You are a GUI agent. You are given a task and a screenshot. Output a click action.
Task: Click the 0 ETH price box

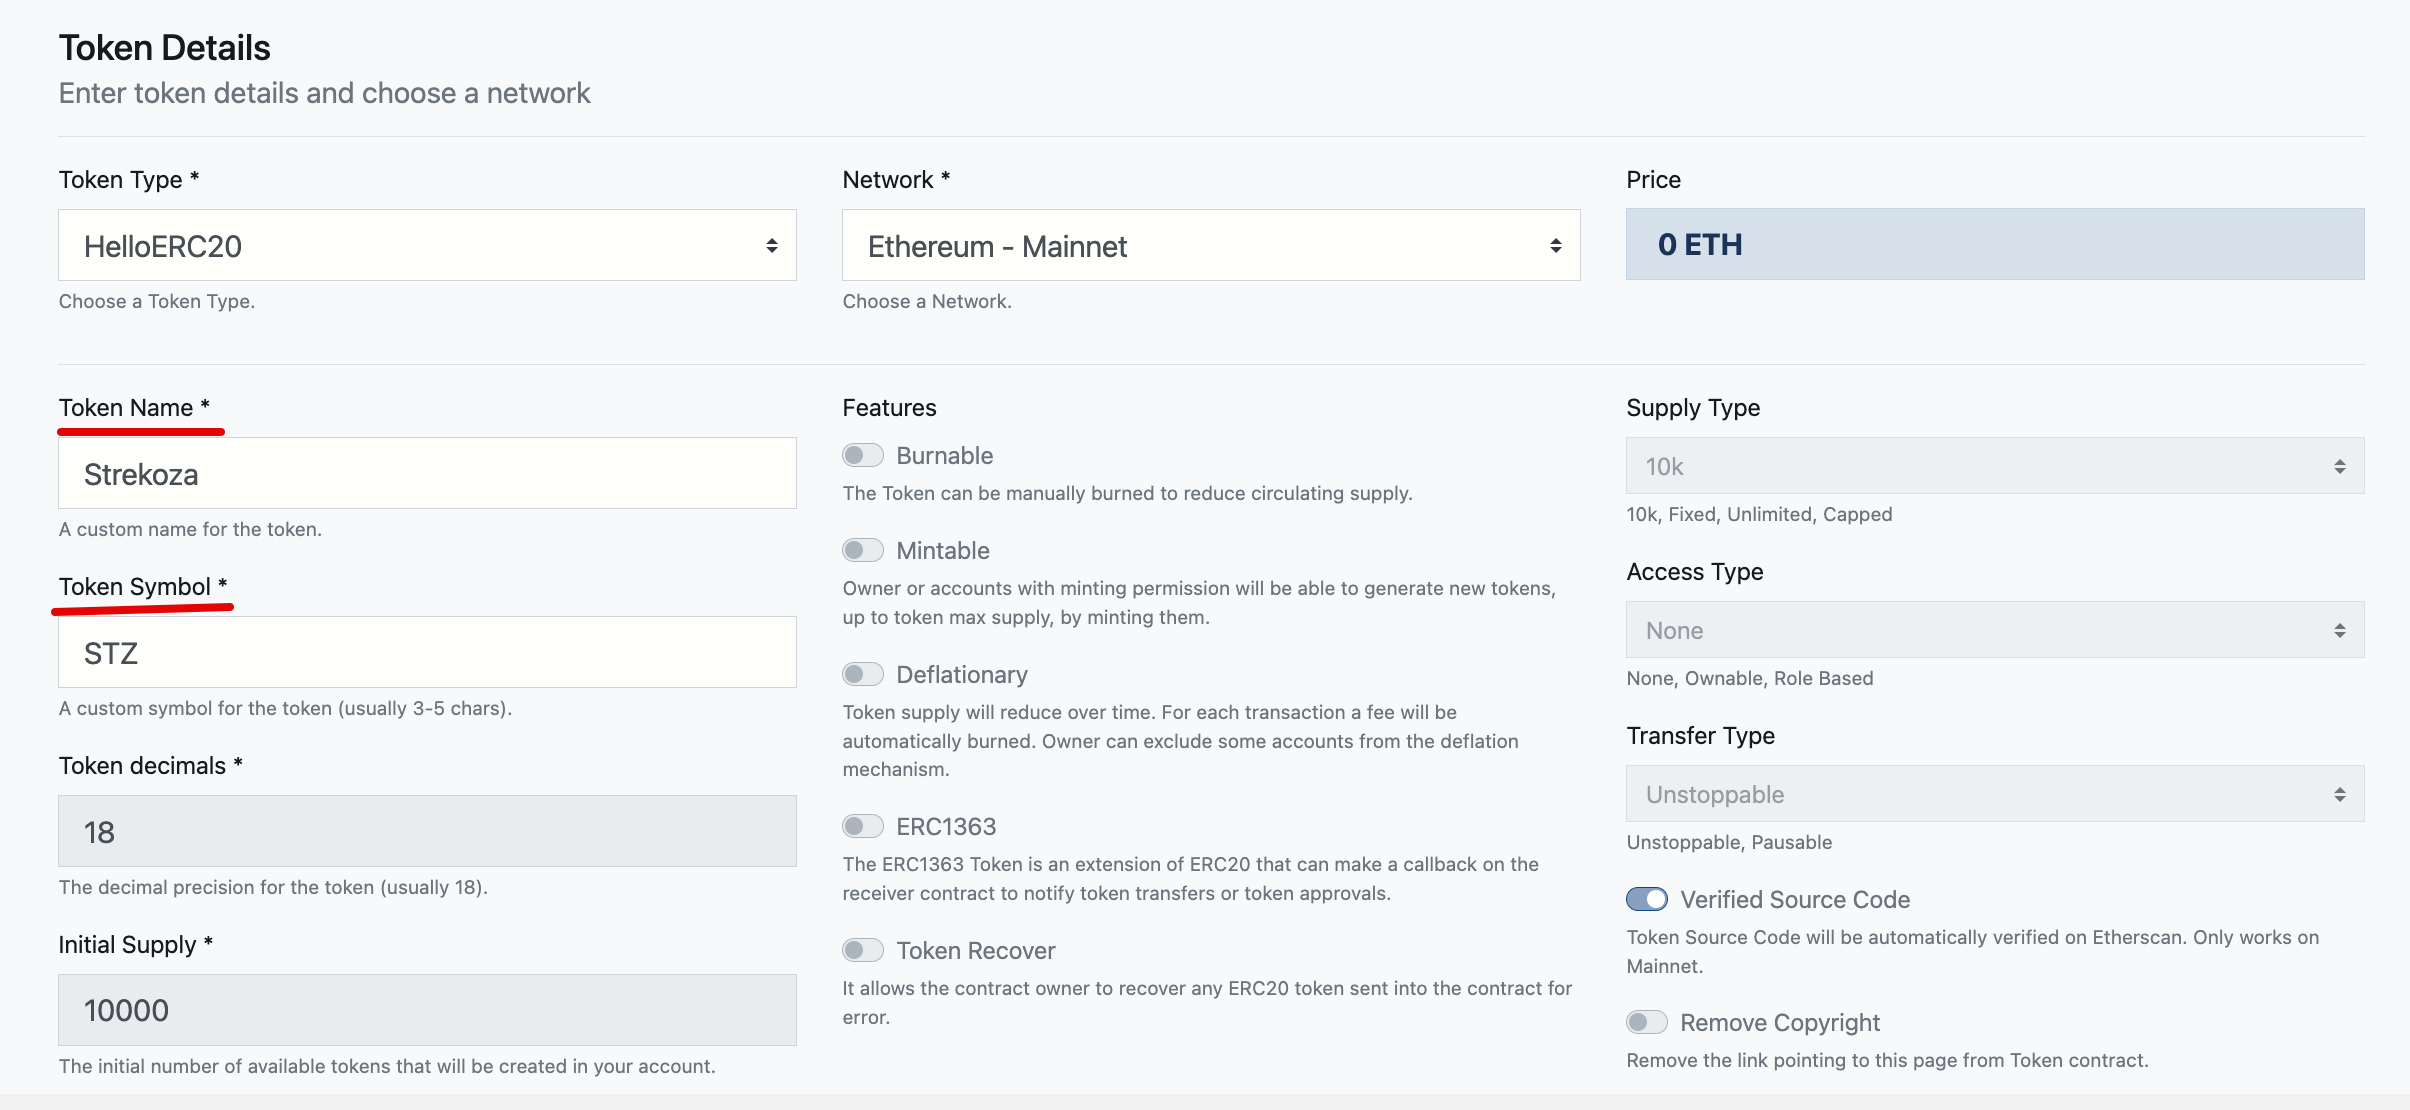[1994, 245]
